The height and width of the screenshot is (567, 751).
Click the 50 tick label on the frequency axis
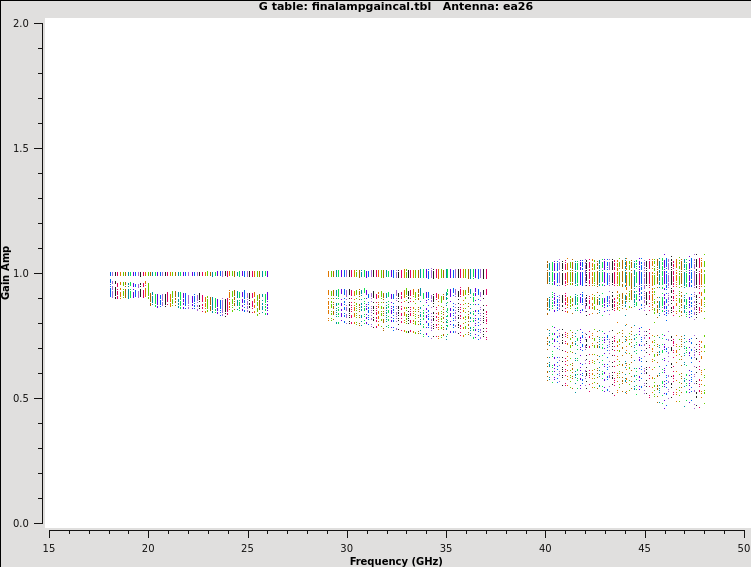tap(743, 548)
